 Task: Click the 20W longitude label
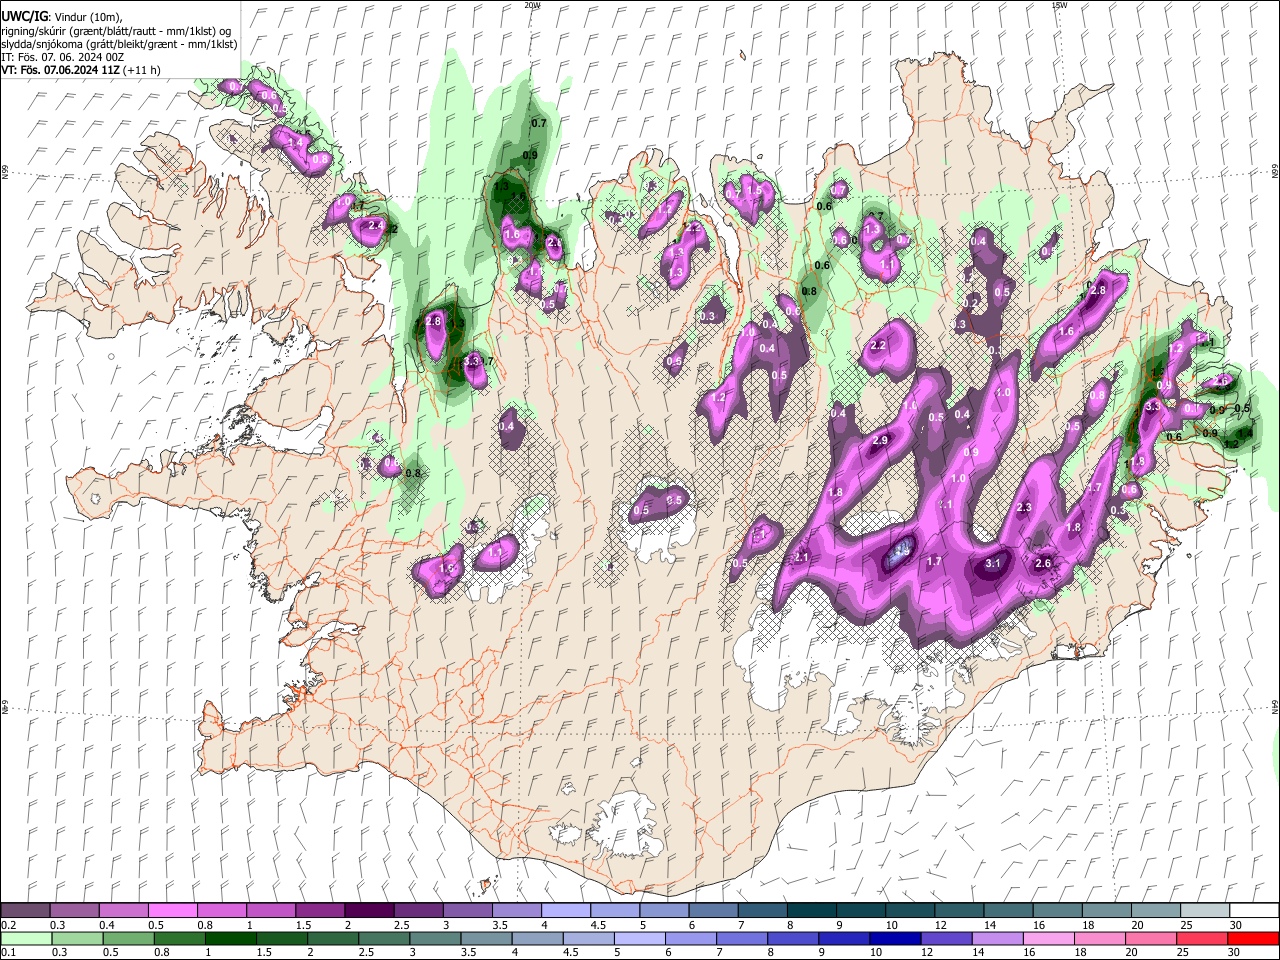click(x=532, y=5)
